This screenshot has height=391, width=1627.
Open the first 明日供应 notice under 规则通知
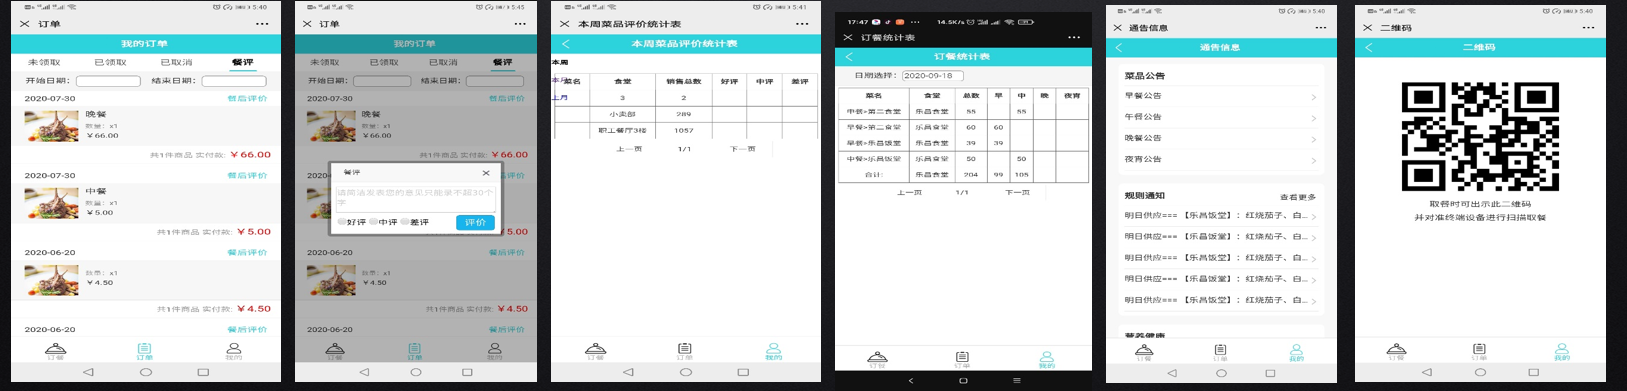coord(1220,216)
